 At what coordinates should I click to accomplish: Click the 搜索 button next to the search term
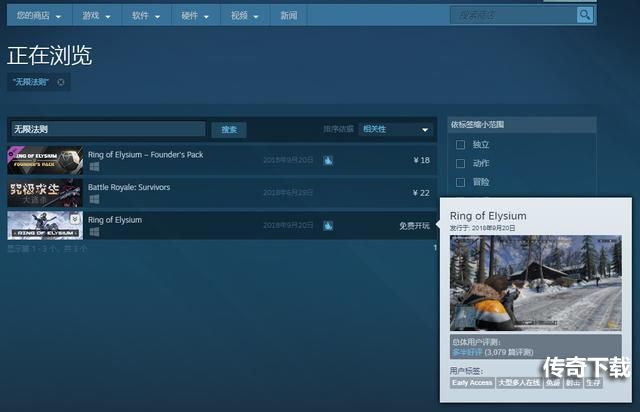229,129
